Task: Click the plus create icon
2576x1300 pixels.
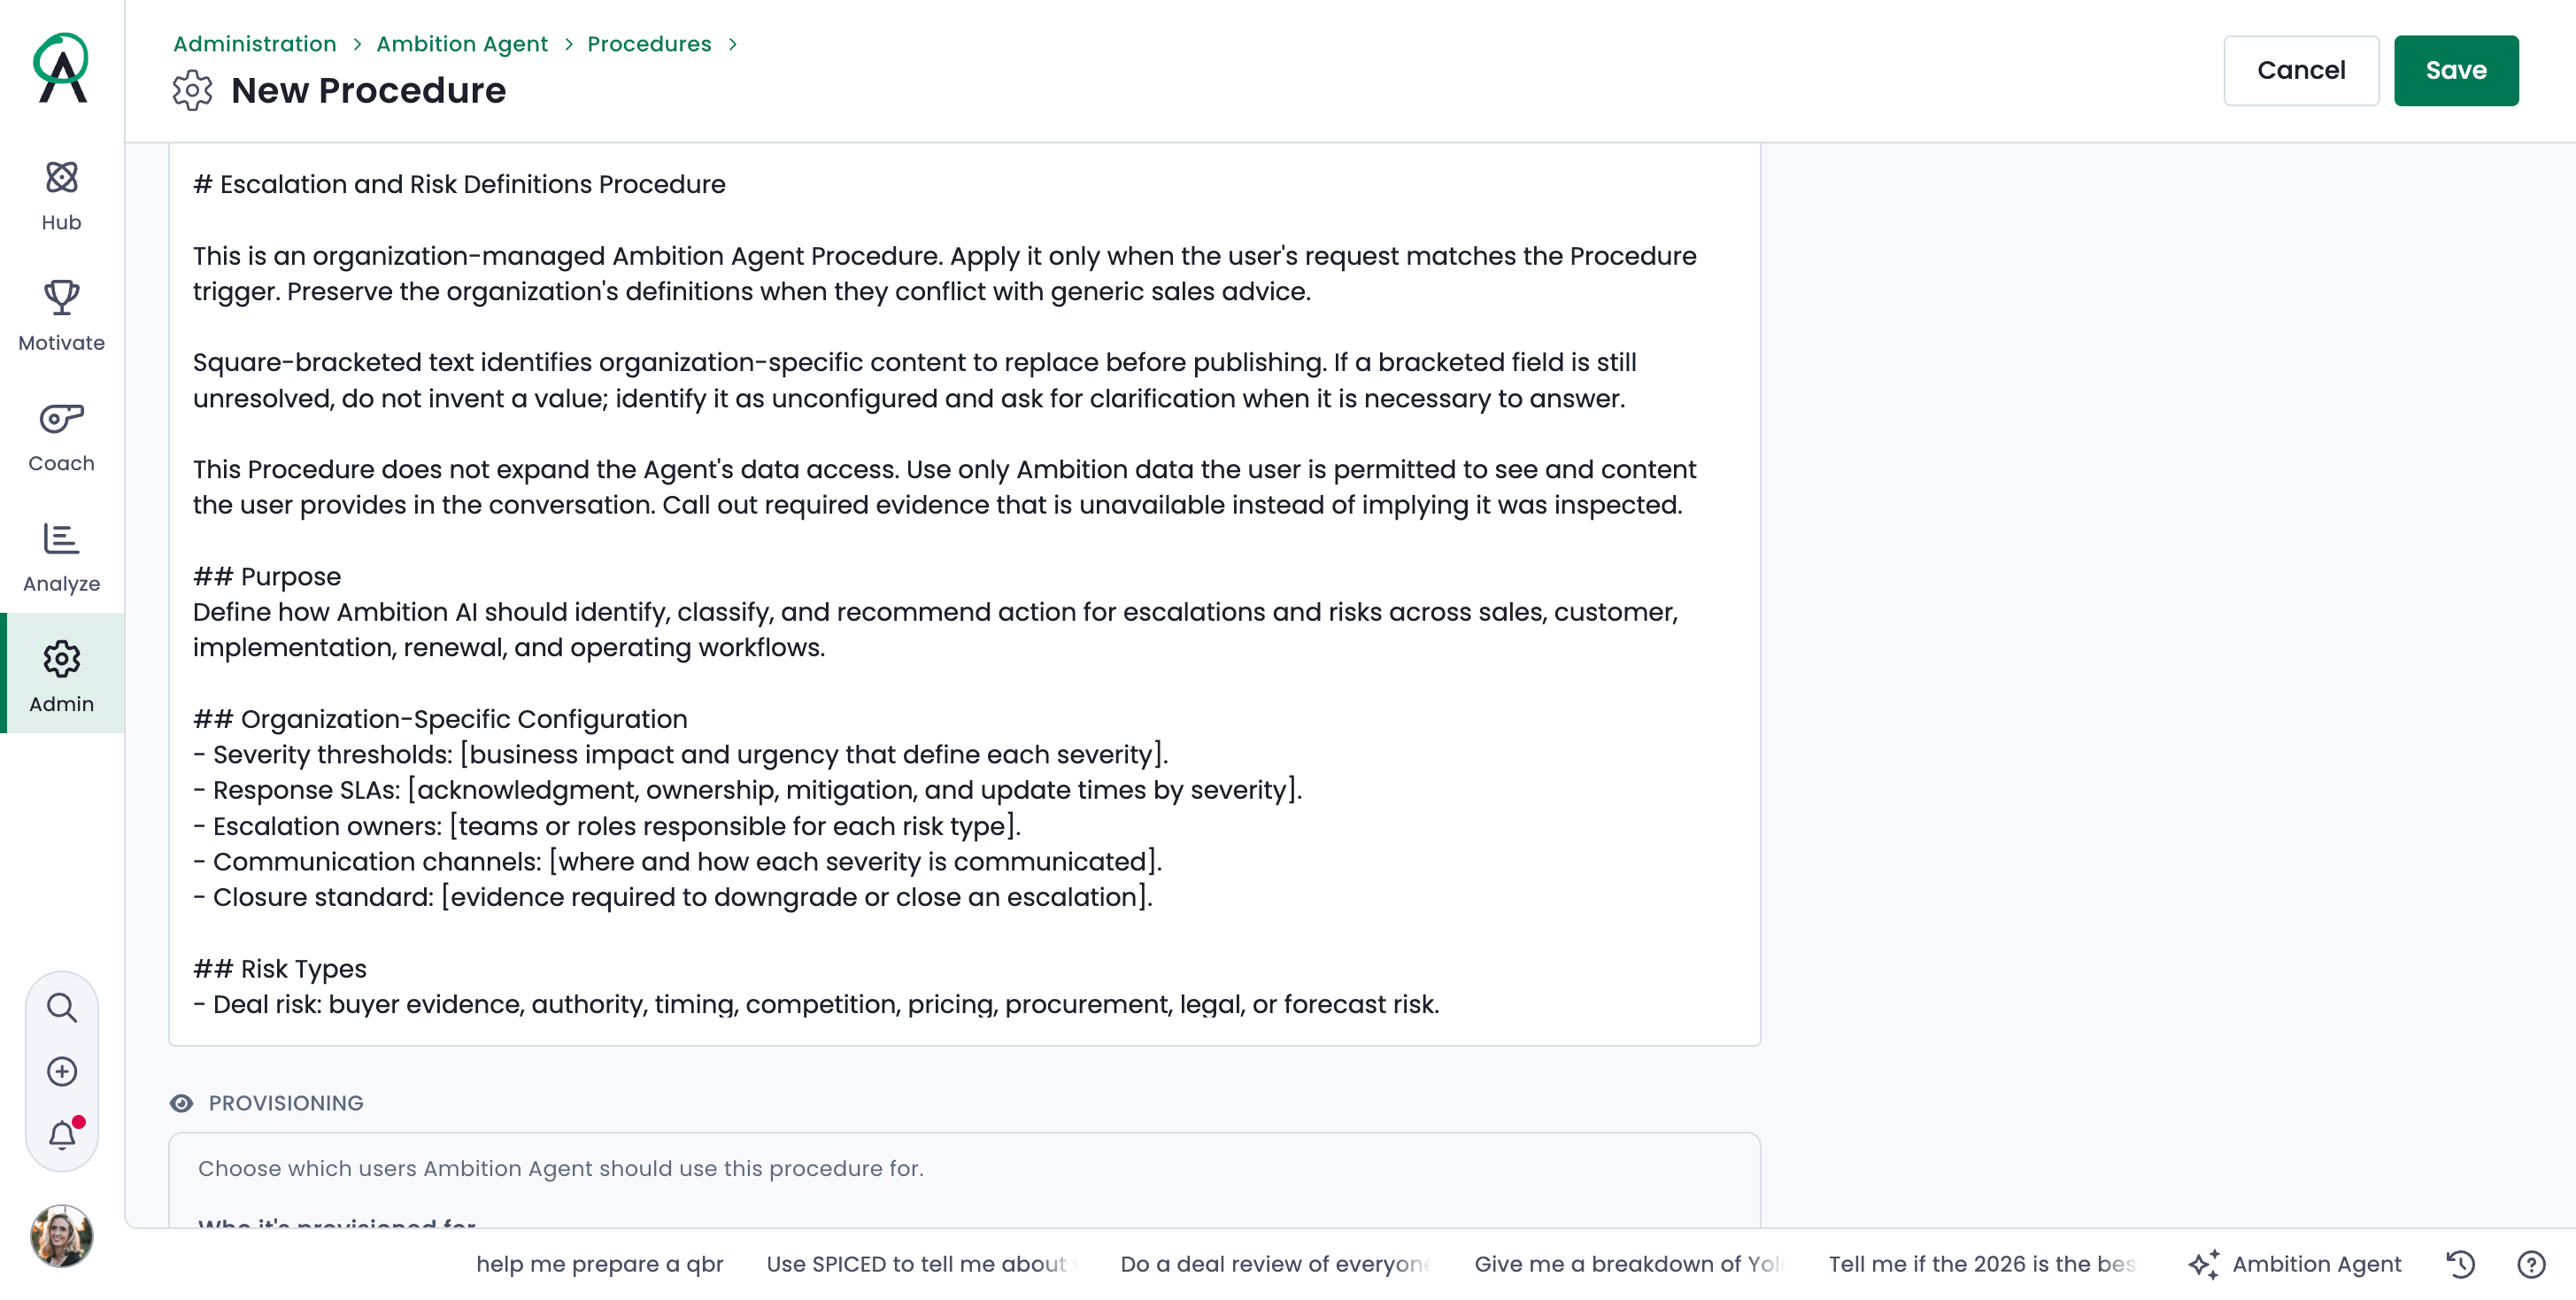Action: (62, 1071)
